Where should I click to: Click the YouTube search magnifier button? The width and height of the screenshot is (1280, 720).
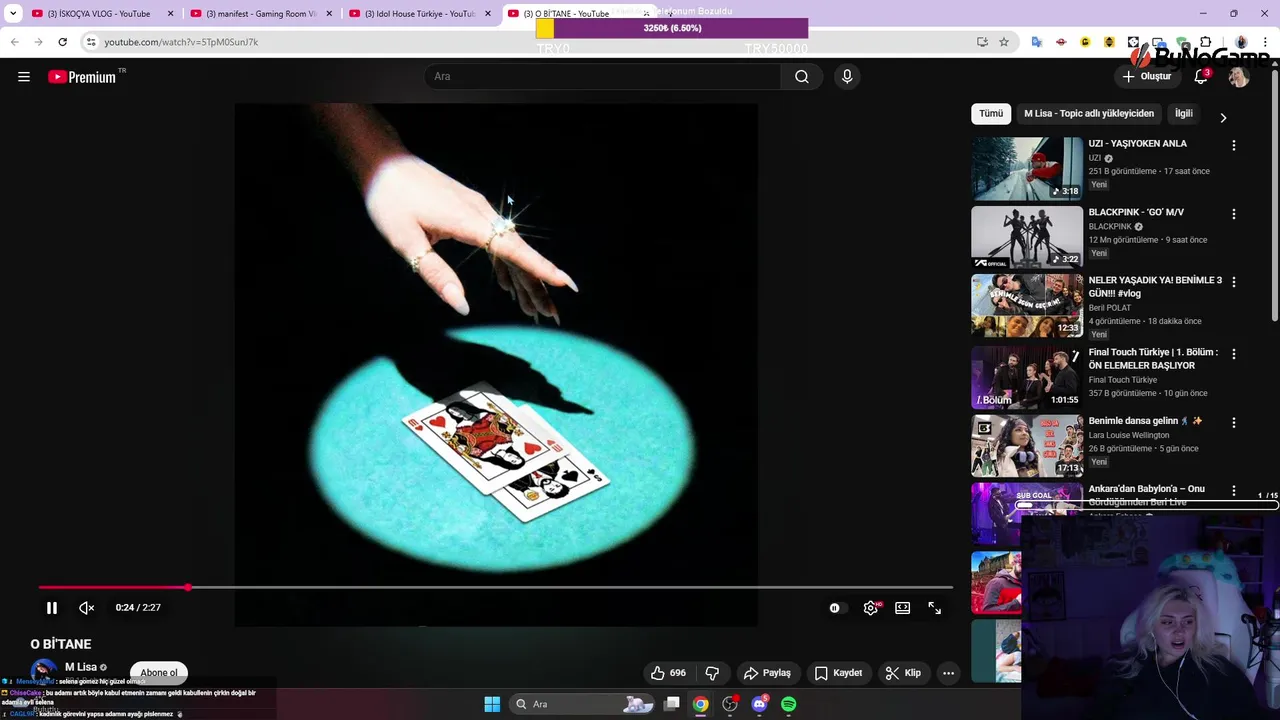point(802,76)
